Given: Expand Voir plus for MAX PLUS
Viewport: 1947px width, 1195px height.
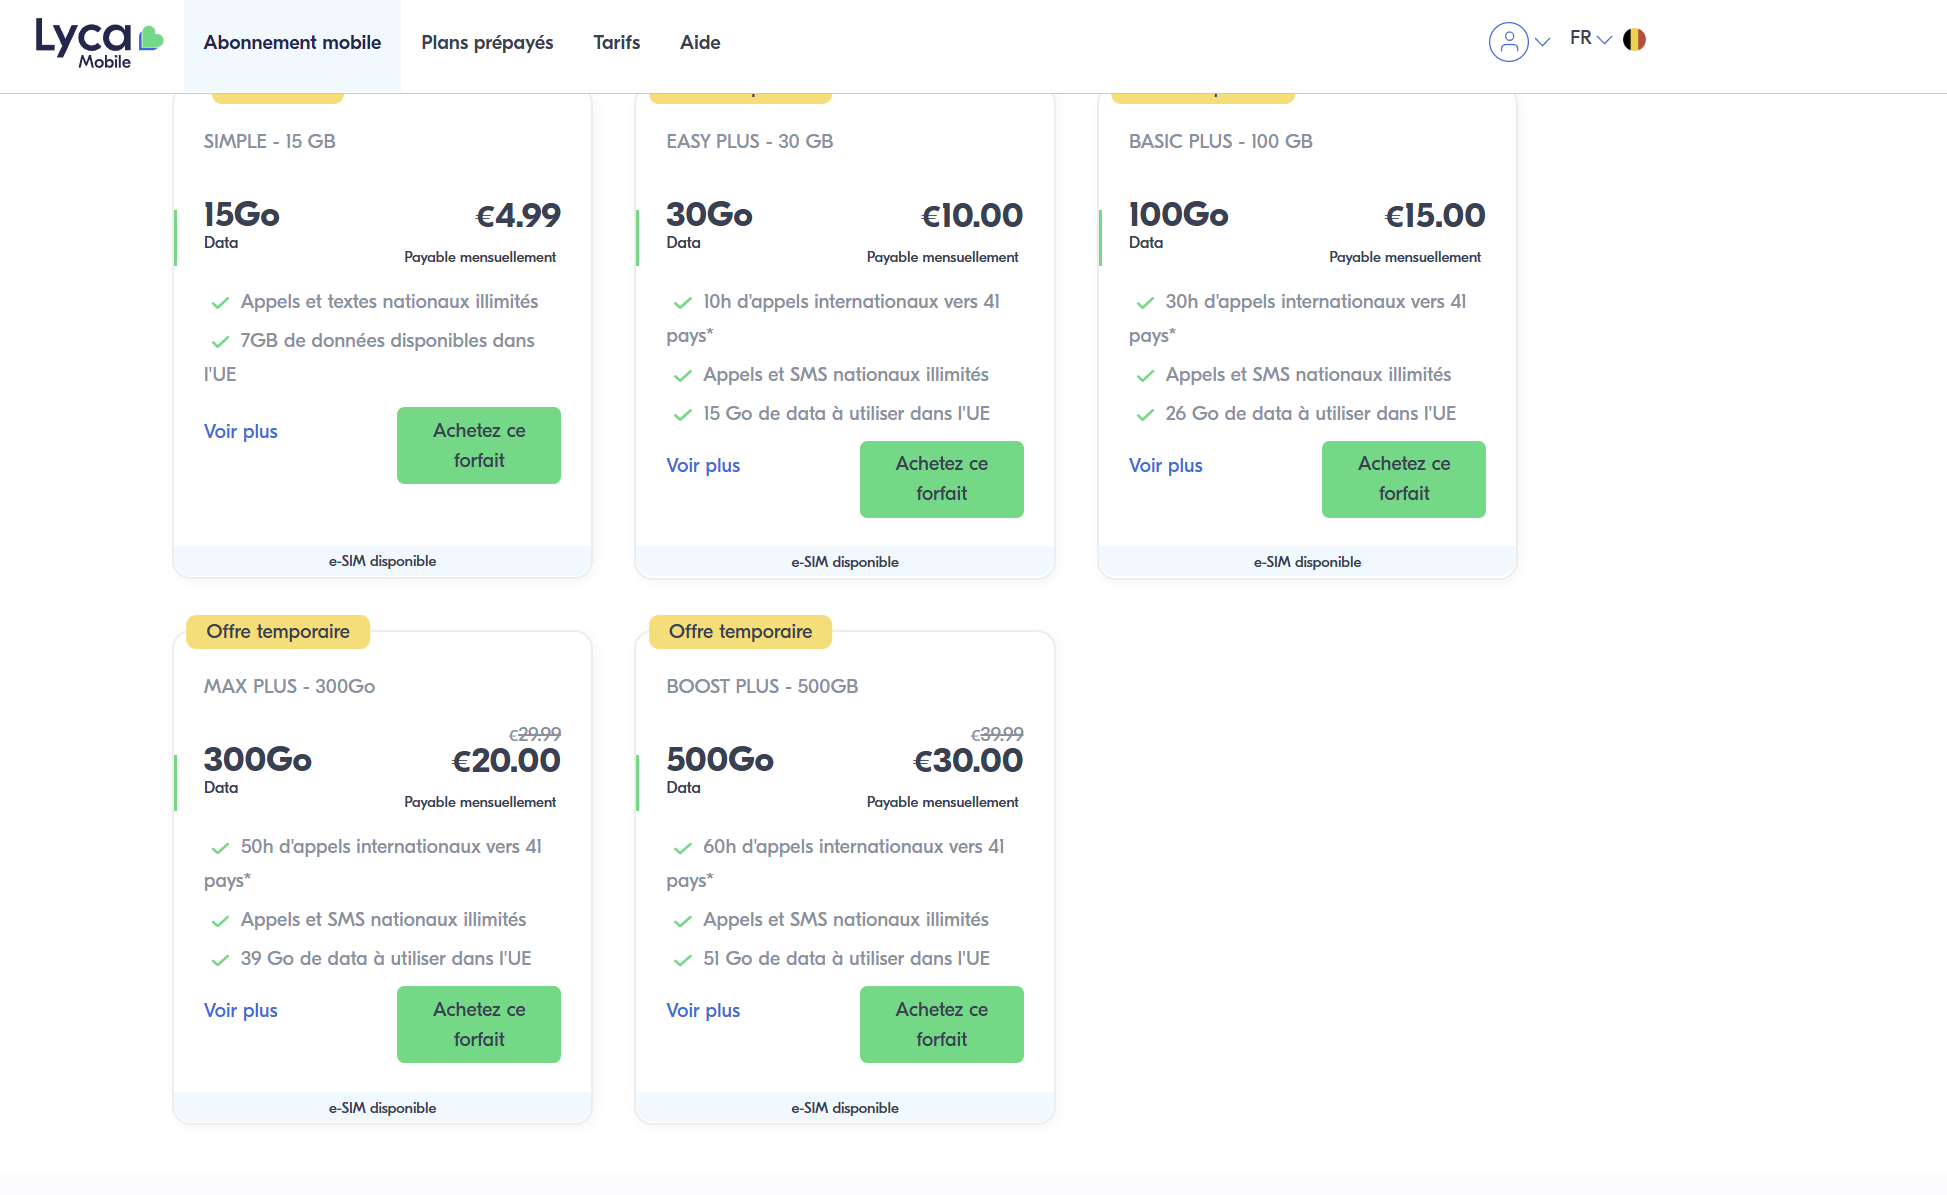Looking at the screenshot, I should [241, 1011].
